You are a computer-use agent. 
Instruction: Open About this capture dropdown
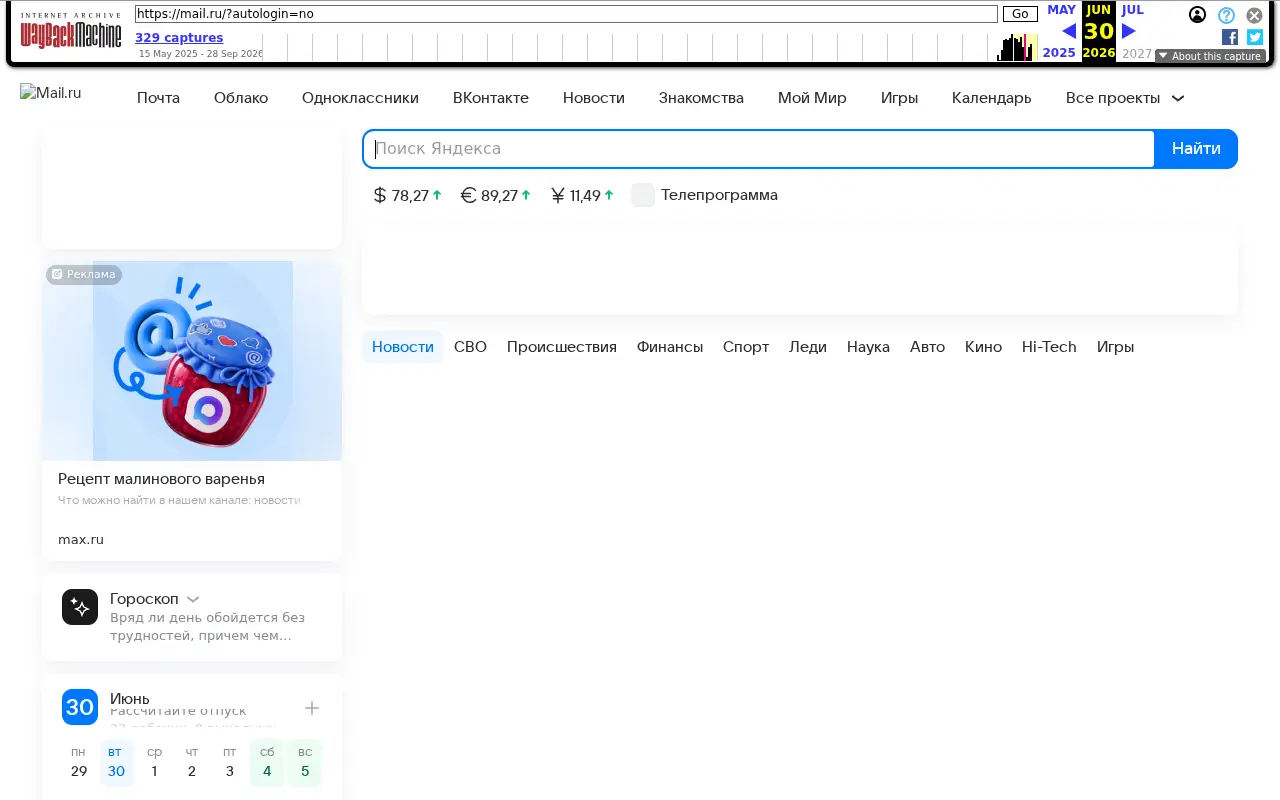1210,56
